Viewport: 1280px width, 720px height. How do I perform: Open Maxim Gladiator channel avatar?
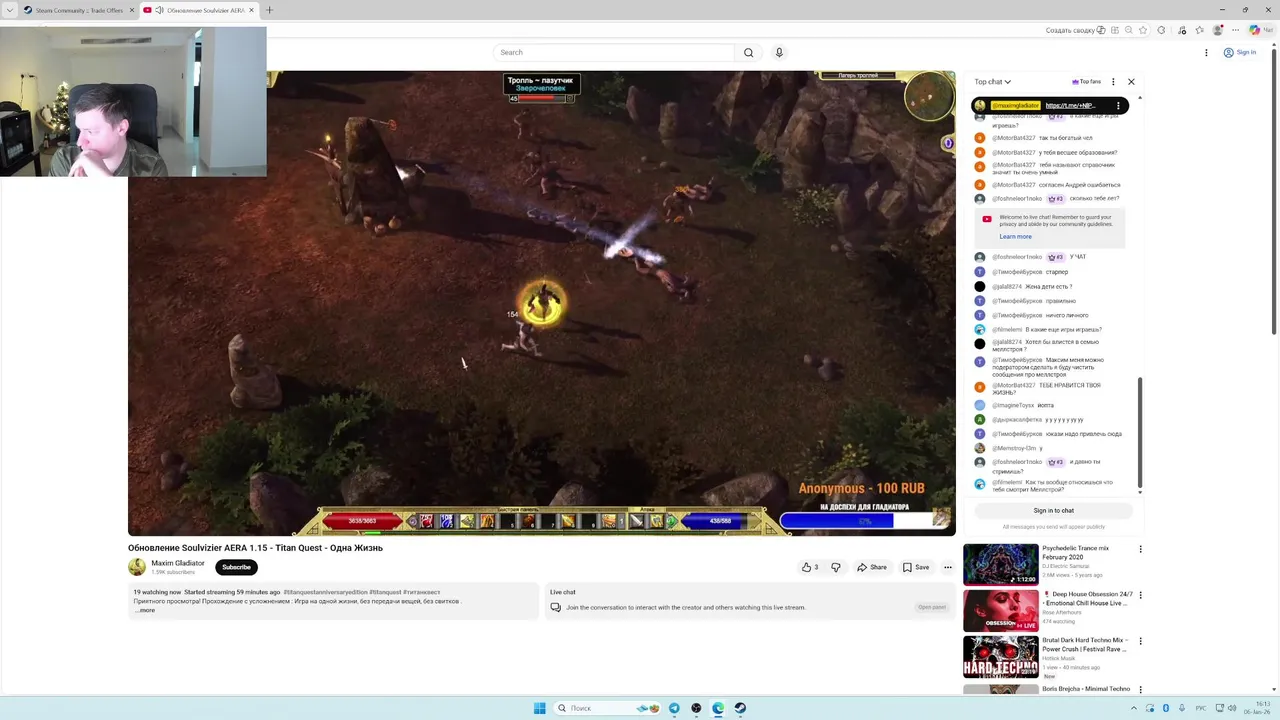137,567
